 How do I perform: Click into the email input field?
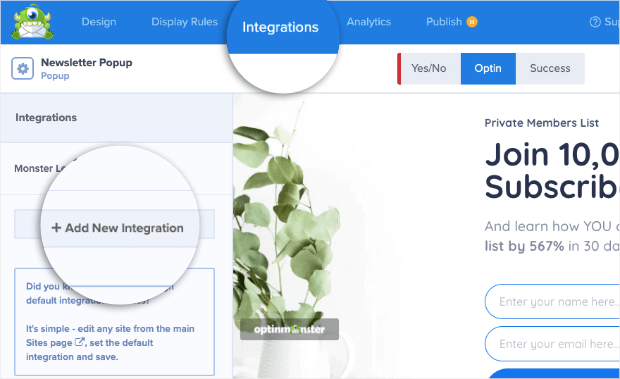[x=552, y=344]
